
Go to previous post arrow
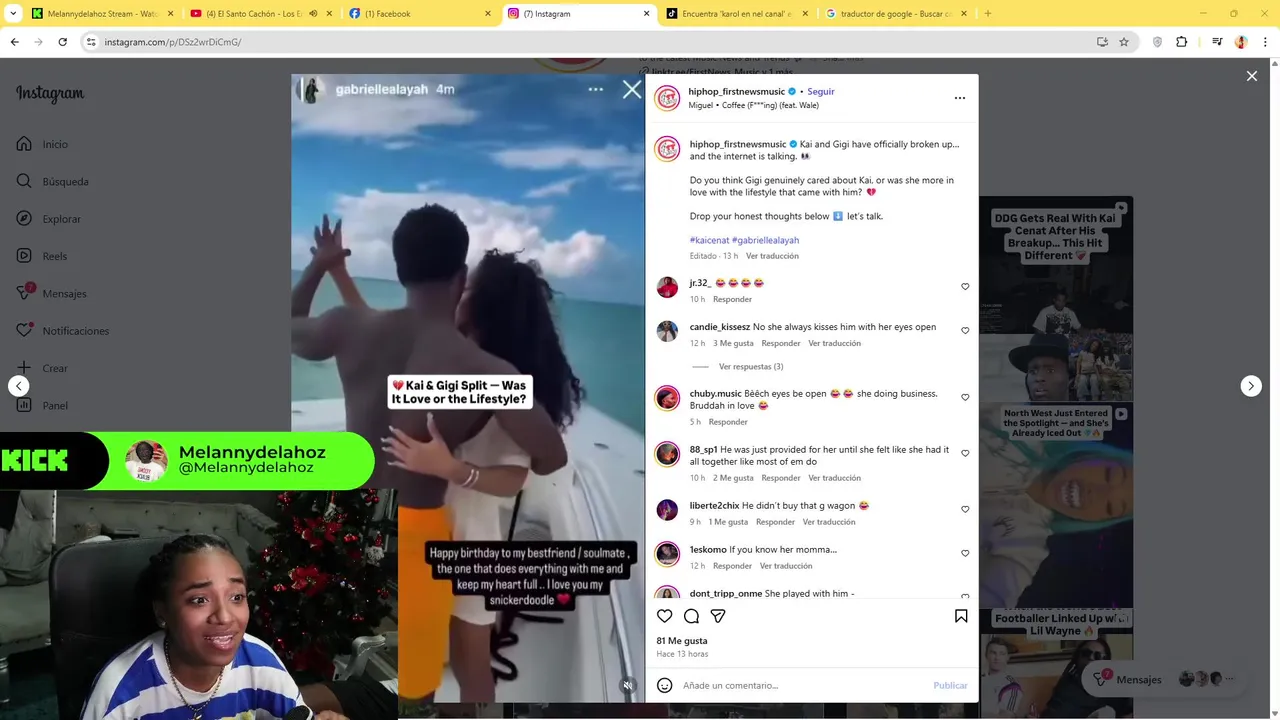pos(18,386)
